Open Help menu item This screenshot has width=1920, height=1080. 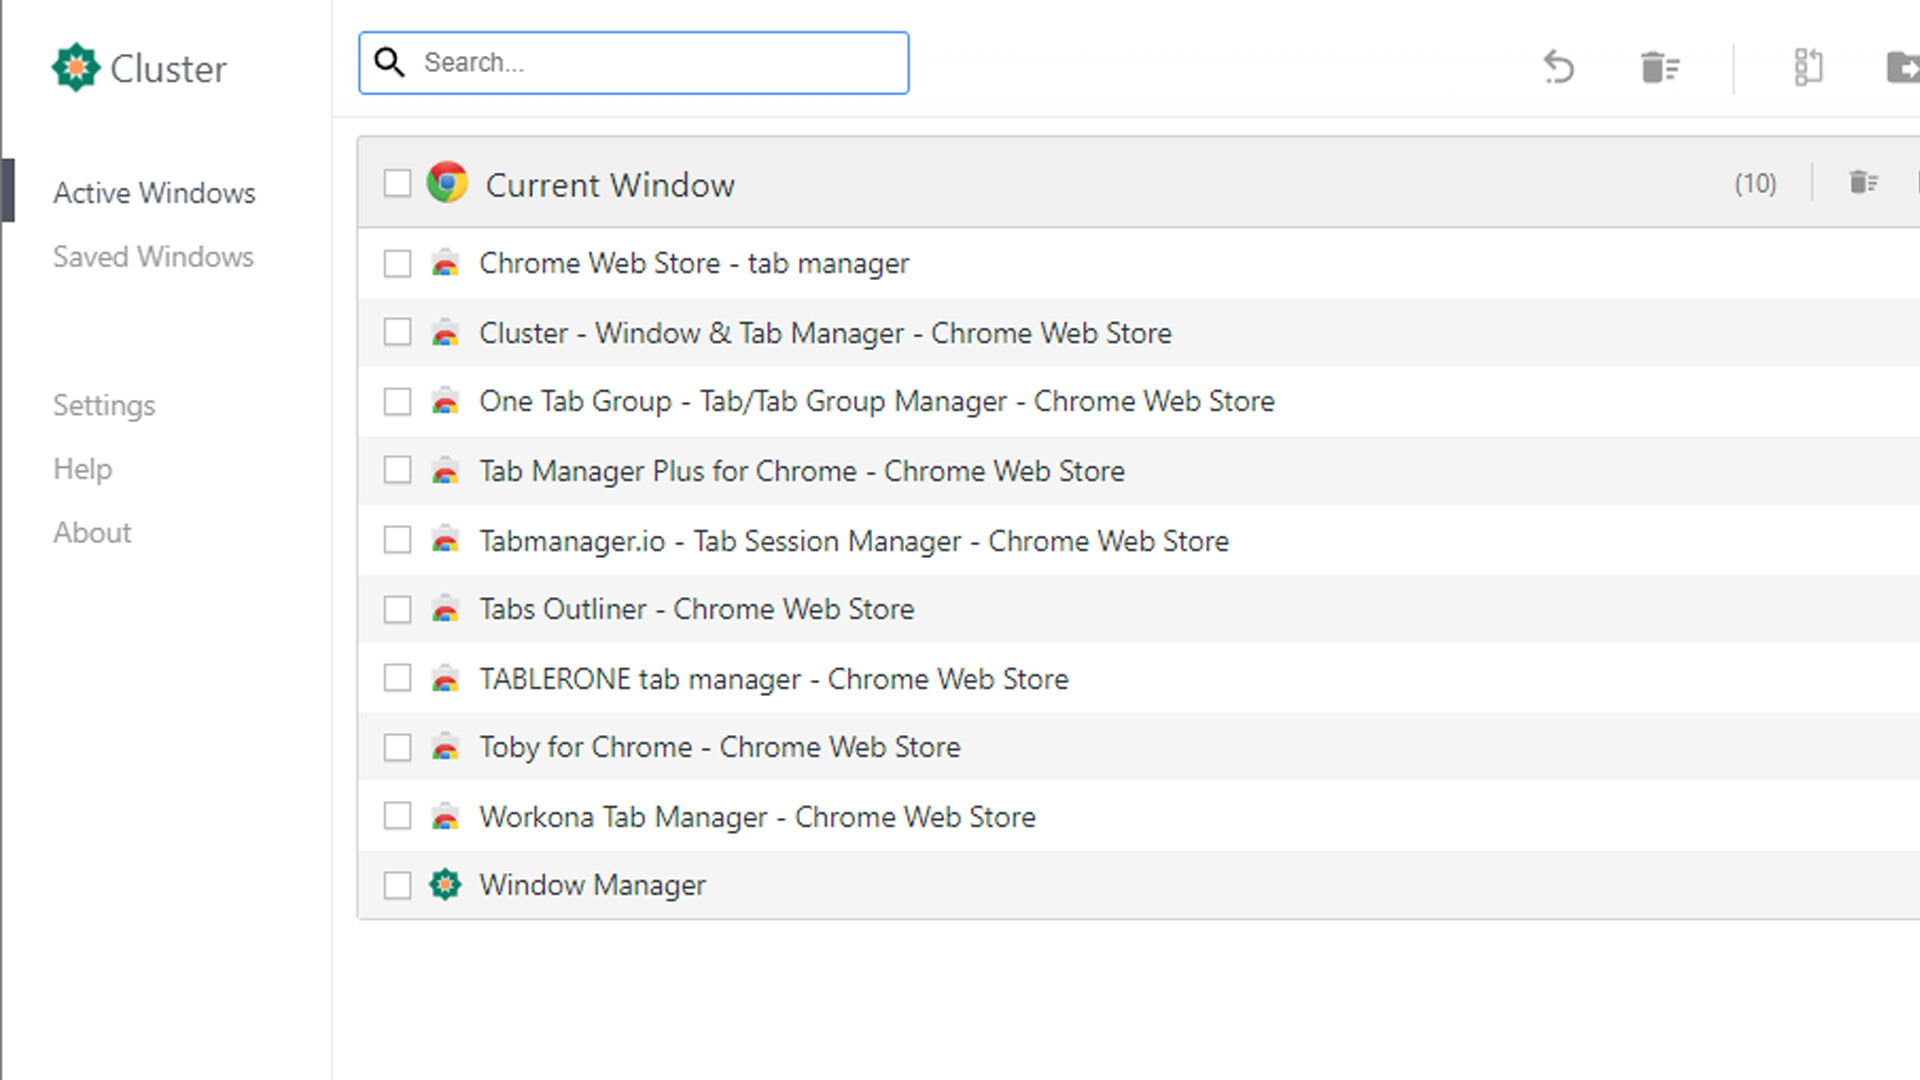tap(83, 469)
